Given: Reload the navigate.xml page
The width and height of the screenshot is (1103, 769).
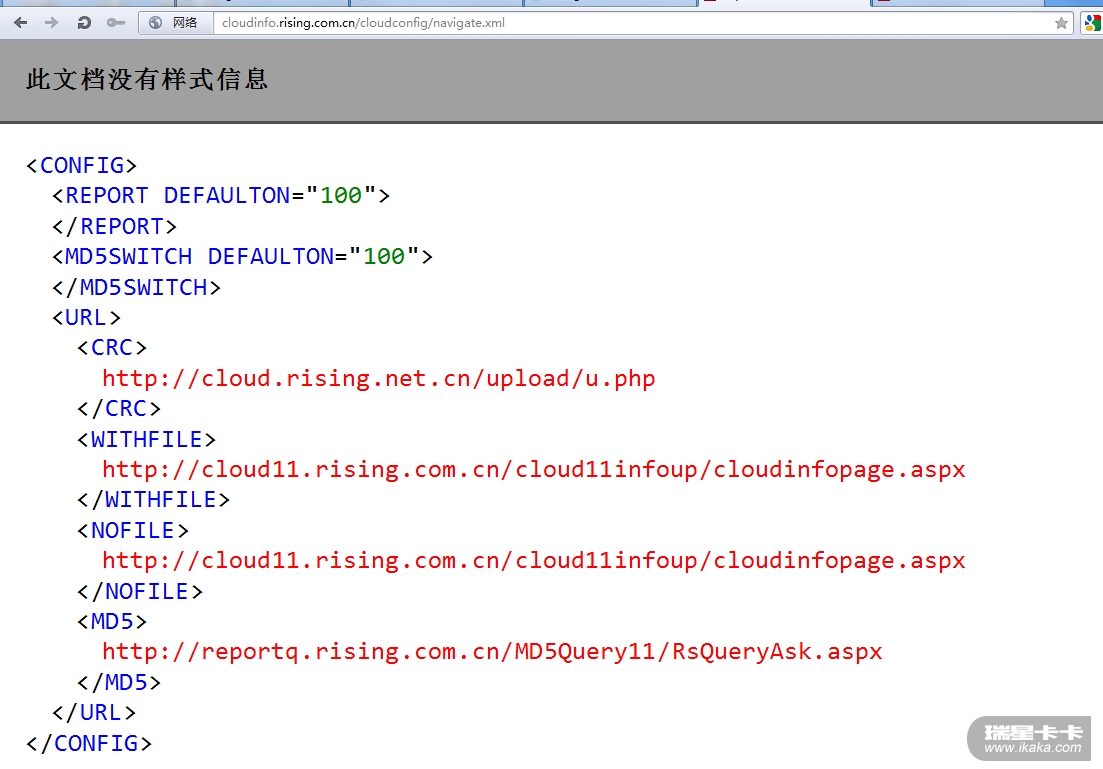Looking at the screenshot, I should [84, 23].
